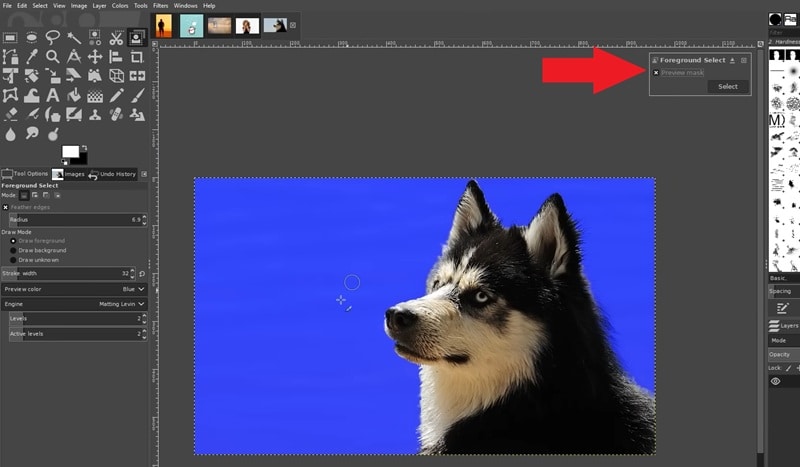Increase the Radius value stepper
This screenshot has width=800, height=467.
144,217
